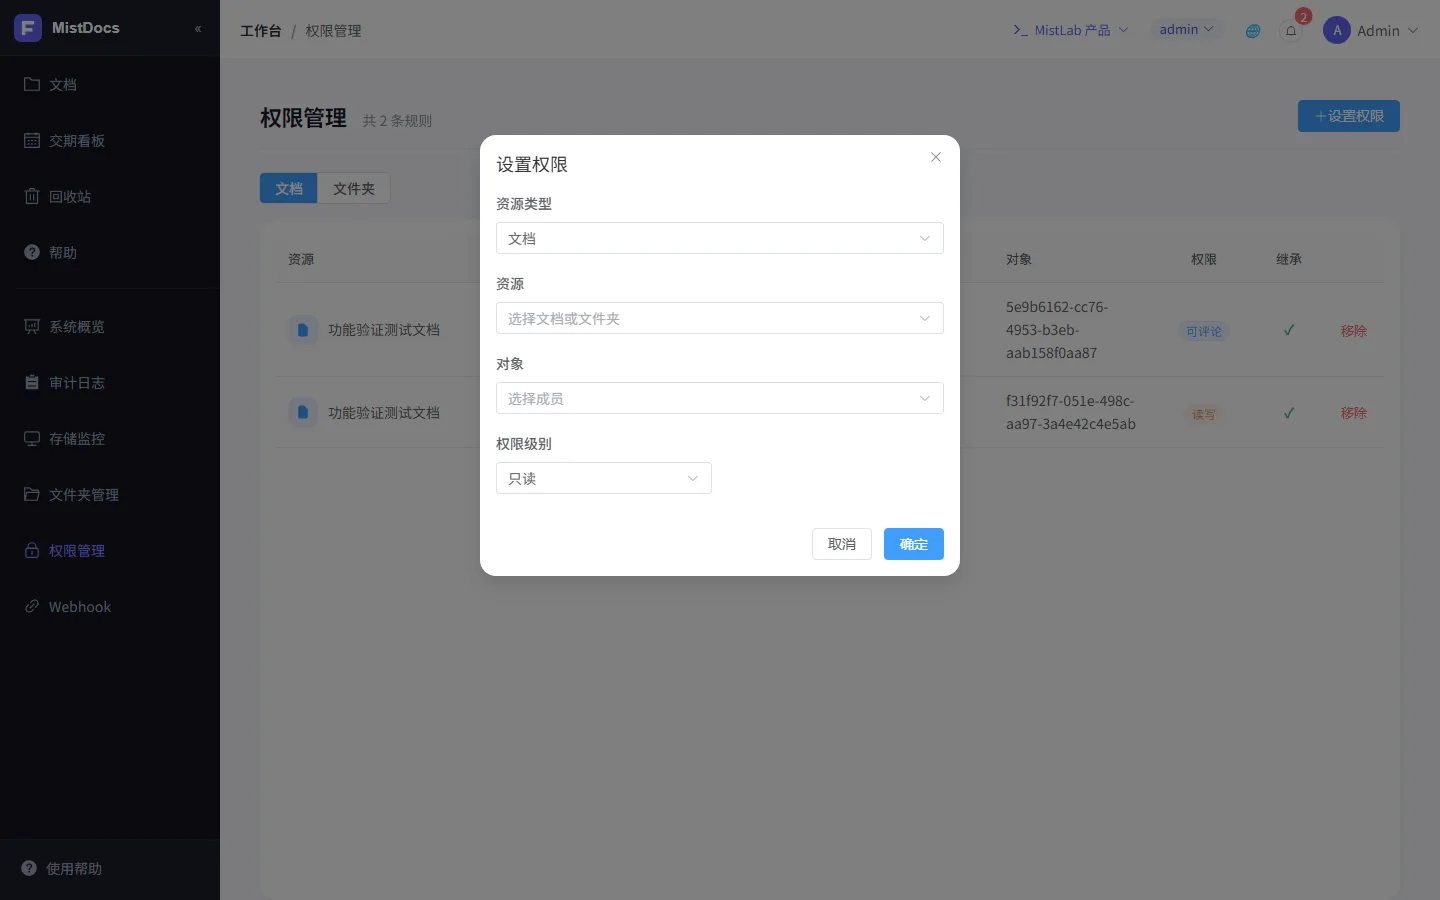Click 继承 checkmark in 读写 row
The width and height of the screenshot is (1440, 900).
(x=1289, y=412)
